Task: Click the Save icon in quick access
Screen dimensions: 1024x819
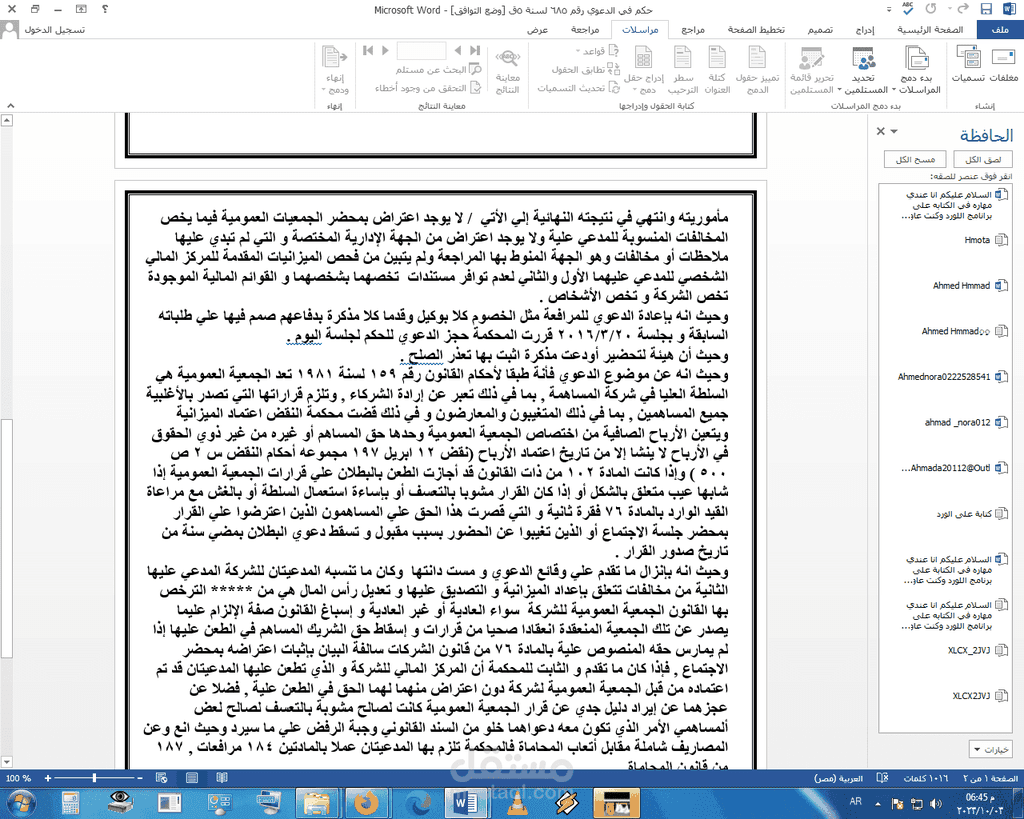Action: 986,9
